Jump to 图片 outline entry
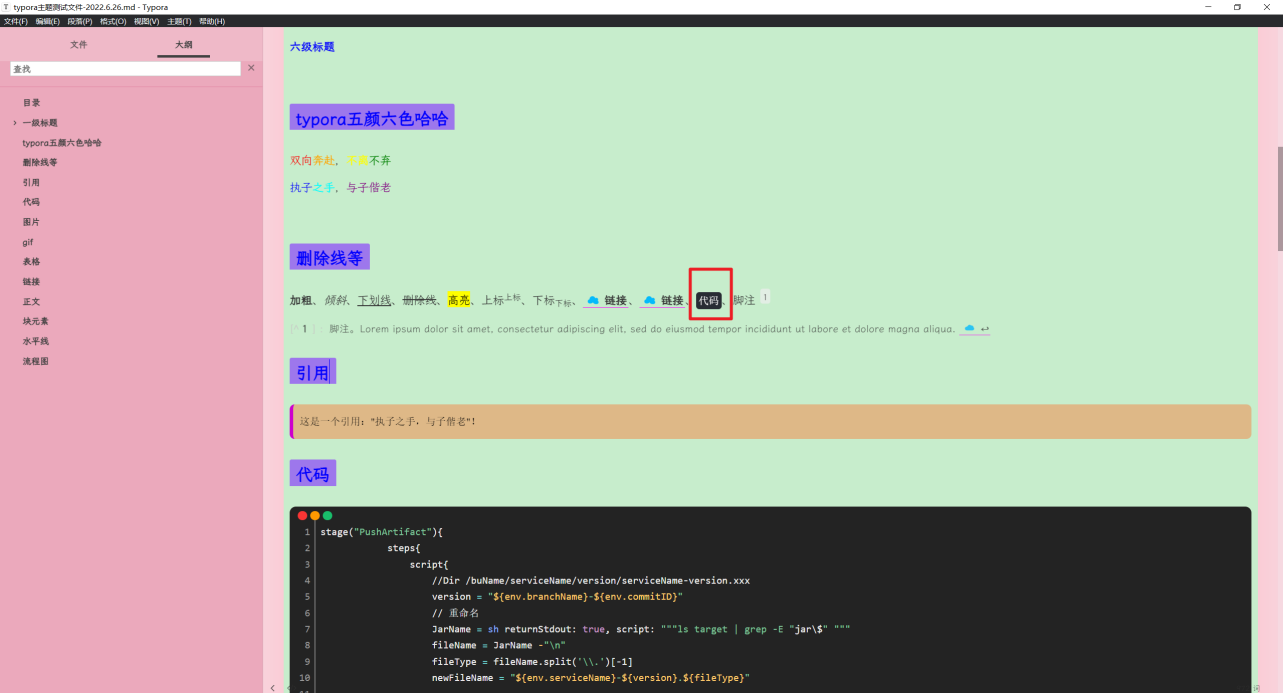1283x693 pixels. (x=32, y=222)
